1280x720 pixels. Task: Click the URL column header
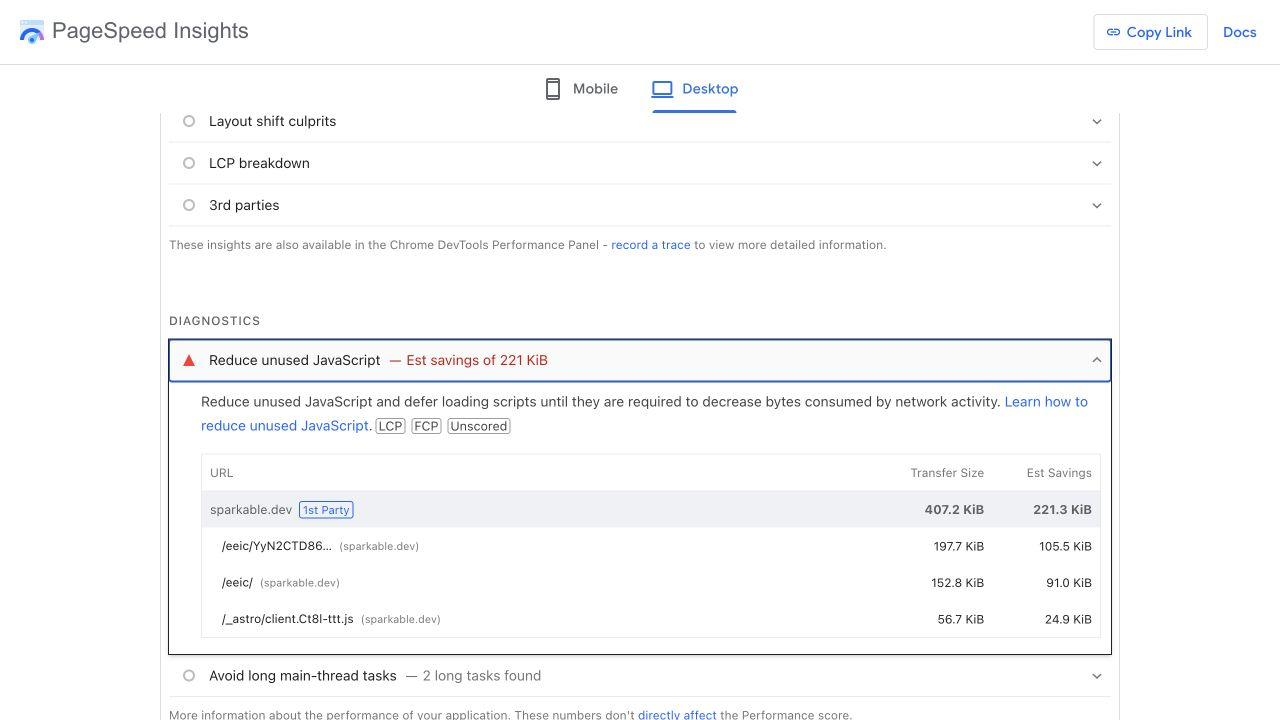point(222,473)
